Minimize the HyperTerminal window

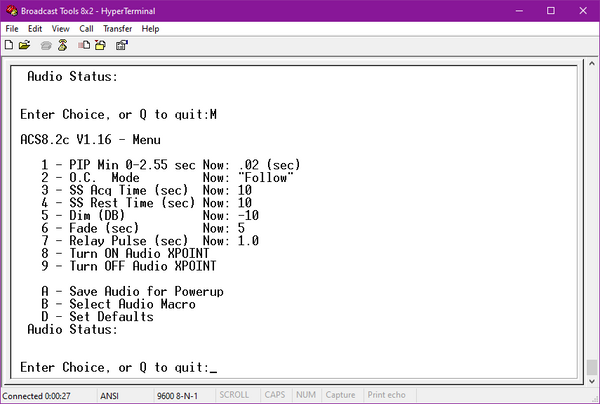click(519, 11)
